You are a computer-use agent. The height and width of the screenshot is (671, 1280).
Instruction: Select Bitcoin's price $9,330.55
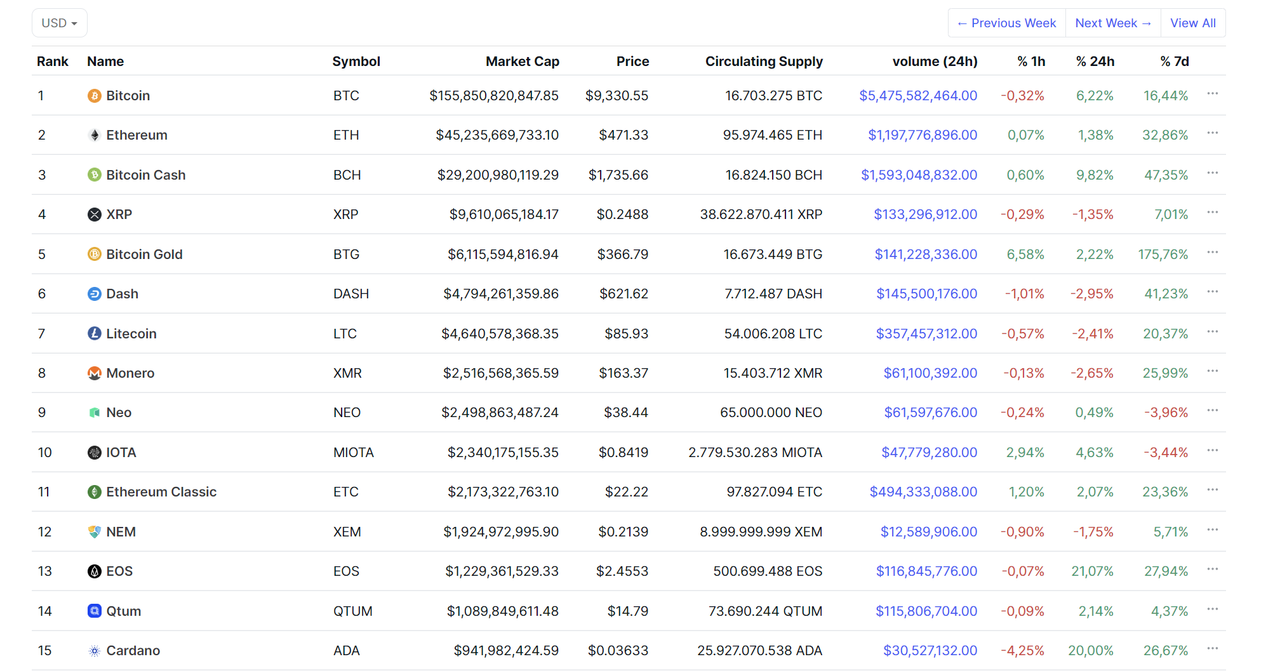617,96
